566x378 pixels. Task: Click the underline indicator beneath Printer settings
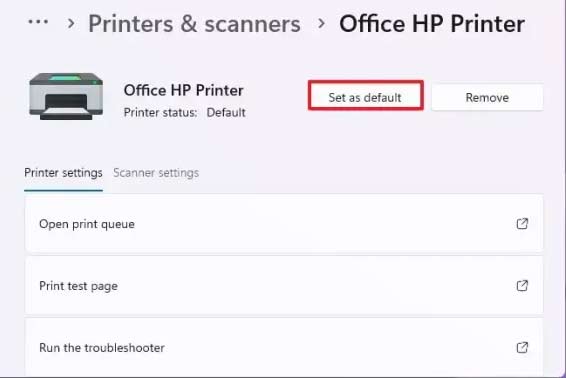pyautogui.click(x=64, y=190)
